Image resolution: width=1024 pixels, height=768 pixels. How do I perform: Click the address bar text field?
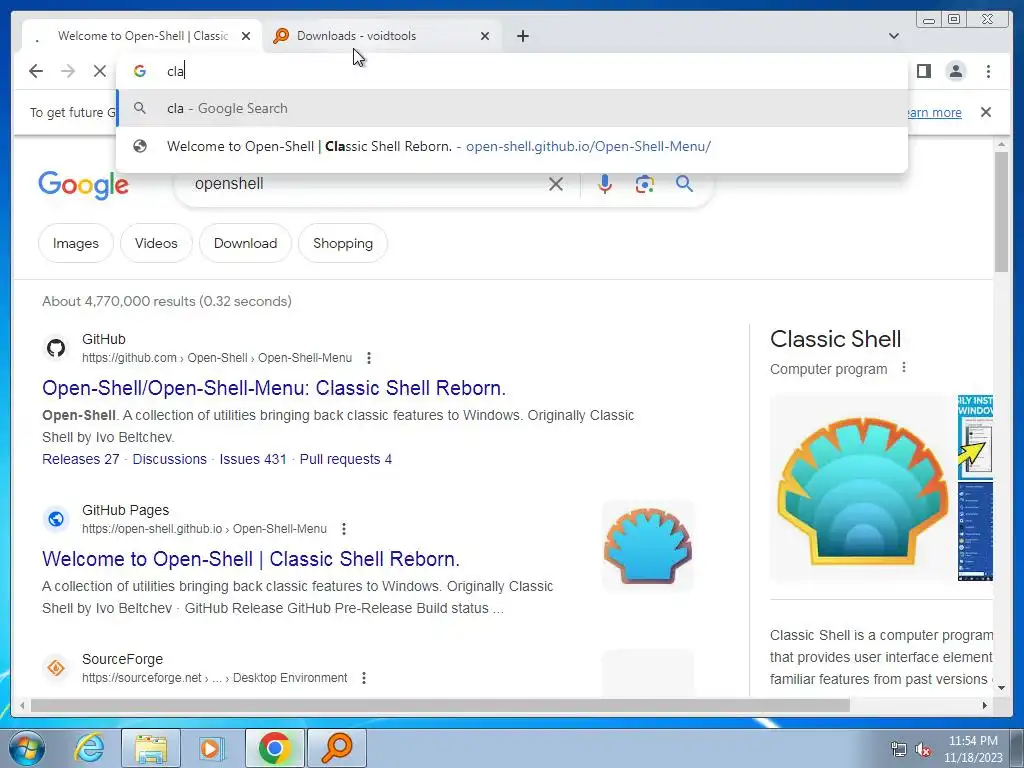click(x=512, y=71)
